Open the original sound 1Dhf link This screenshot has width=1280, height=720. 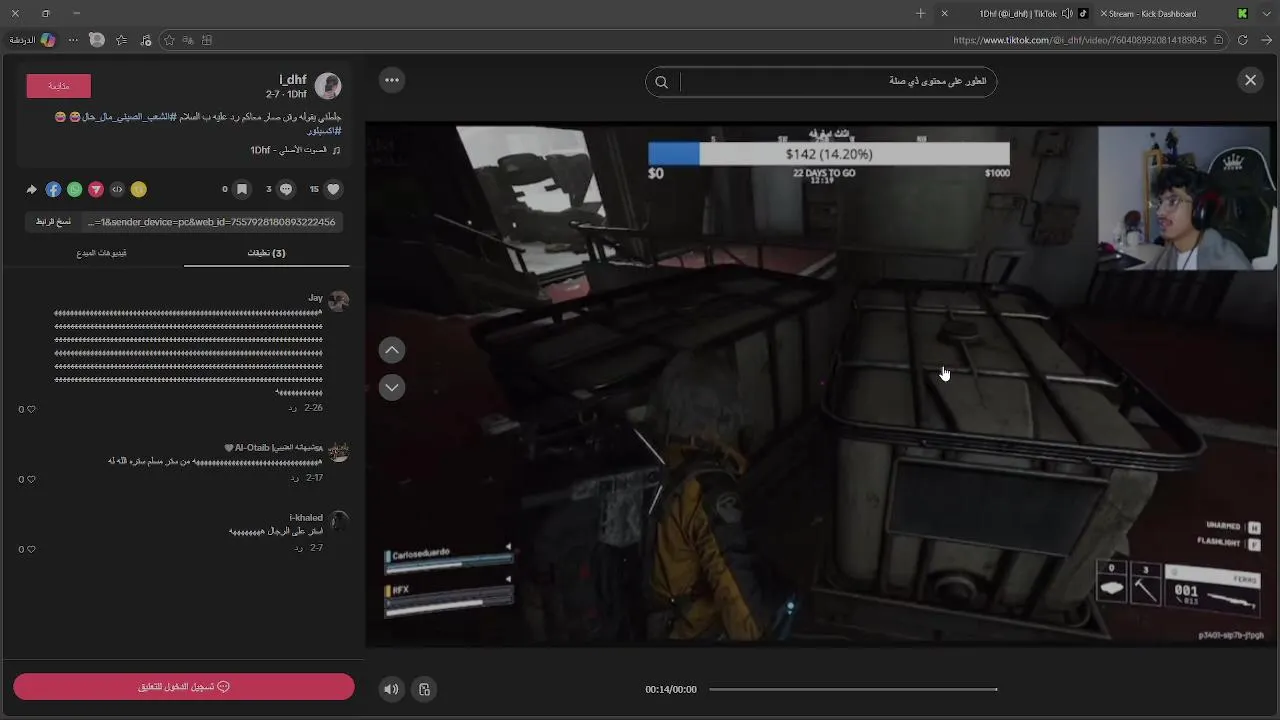(295, 150)
